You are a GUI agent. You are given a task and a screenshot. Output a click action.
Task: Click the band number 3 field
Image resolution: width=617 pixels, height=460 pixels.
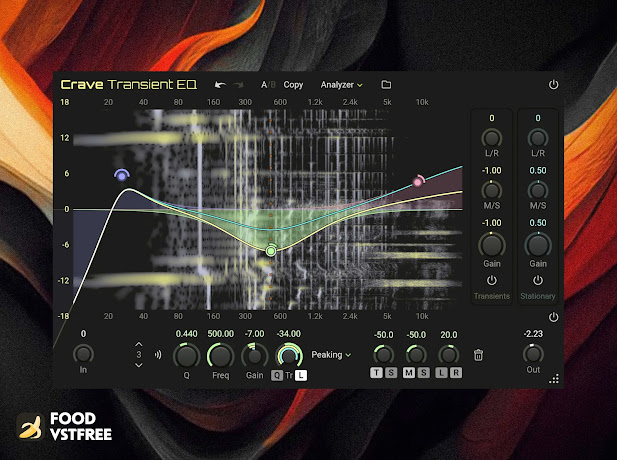click(139, 355)
